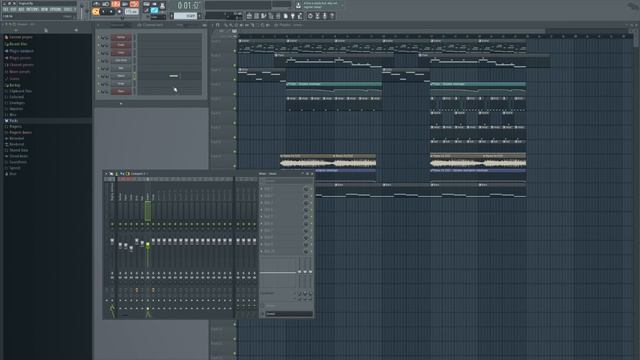Open the pattern selector field
640x360 pixels.
click(185, 16)
